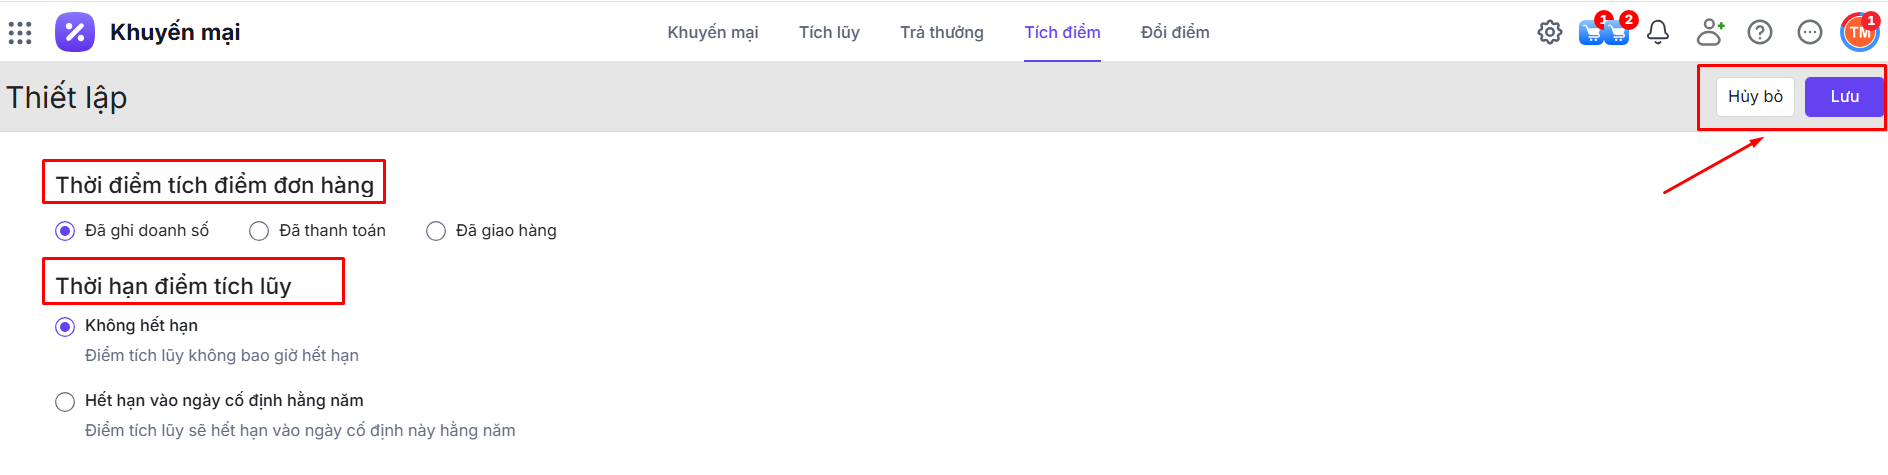This screenshot has width=1888, height=475.
Task: Open the help question mark icon
Action: point(1760,32)
